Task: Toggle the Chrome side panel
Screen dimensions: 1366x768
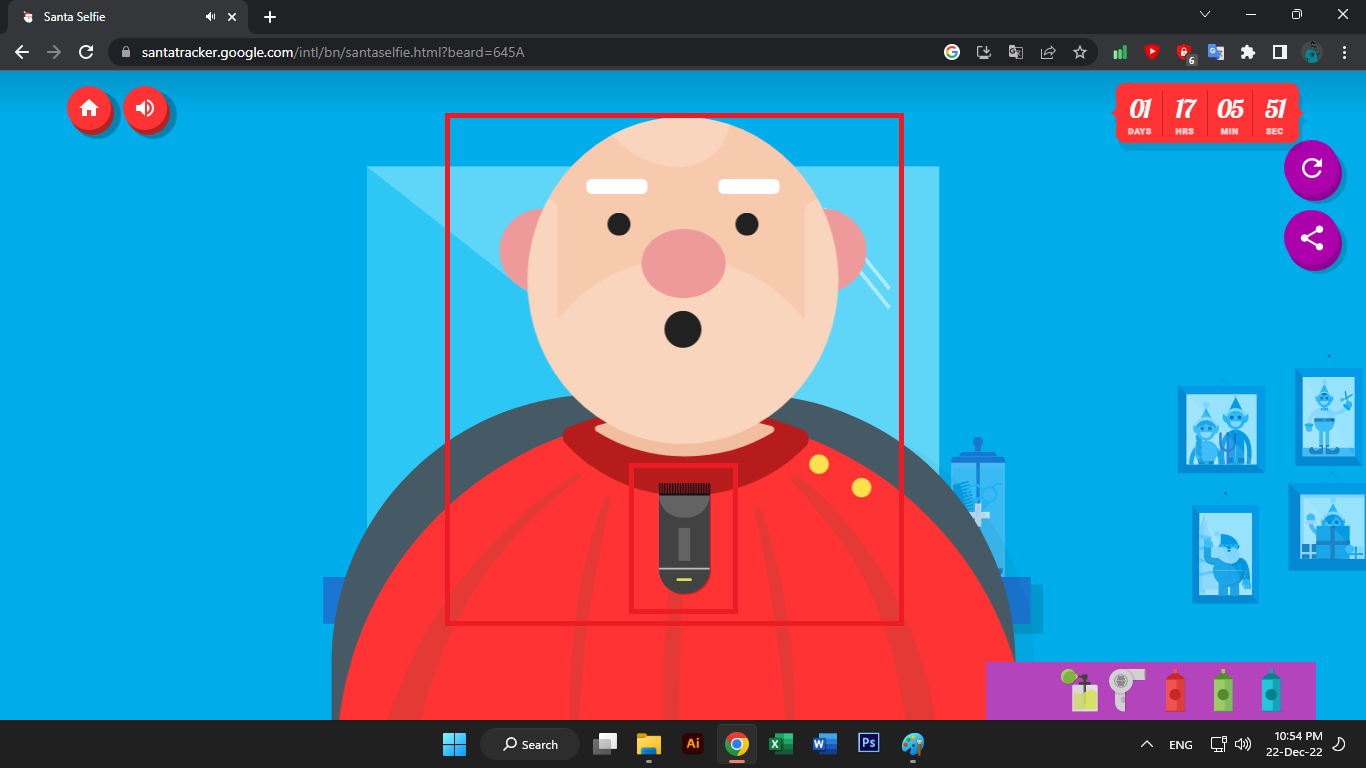Action: (x=1280, y=52)
